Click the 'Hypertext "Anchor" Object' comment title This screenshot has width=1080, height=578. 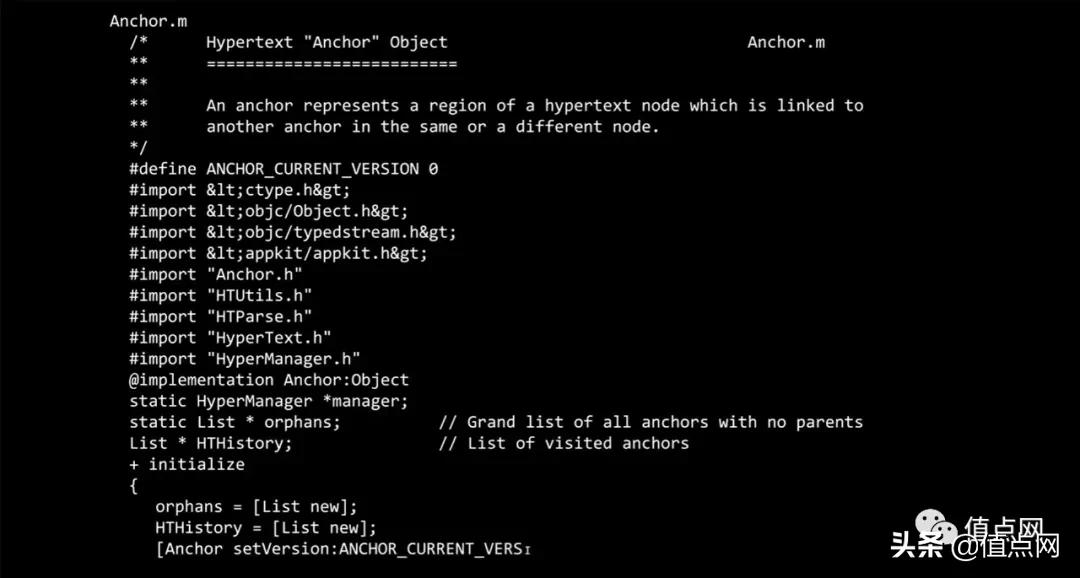coord(327,42)
